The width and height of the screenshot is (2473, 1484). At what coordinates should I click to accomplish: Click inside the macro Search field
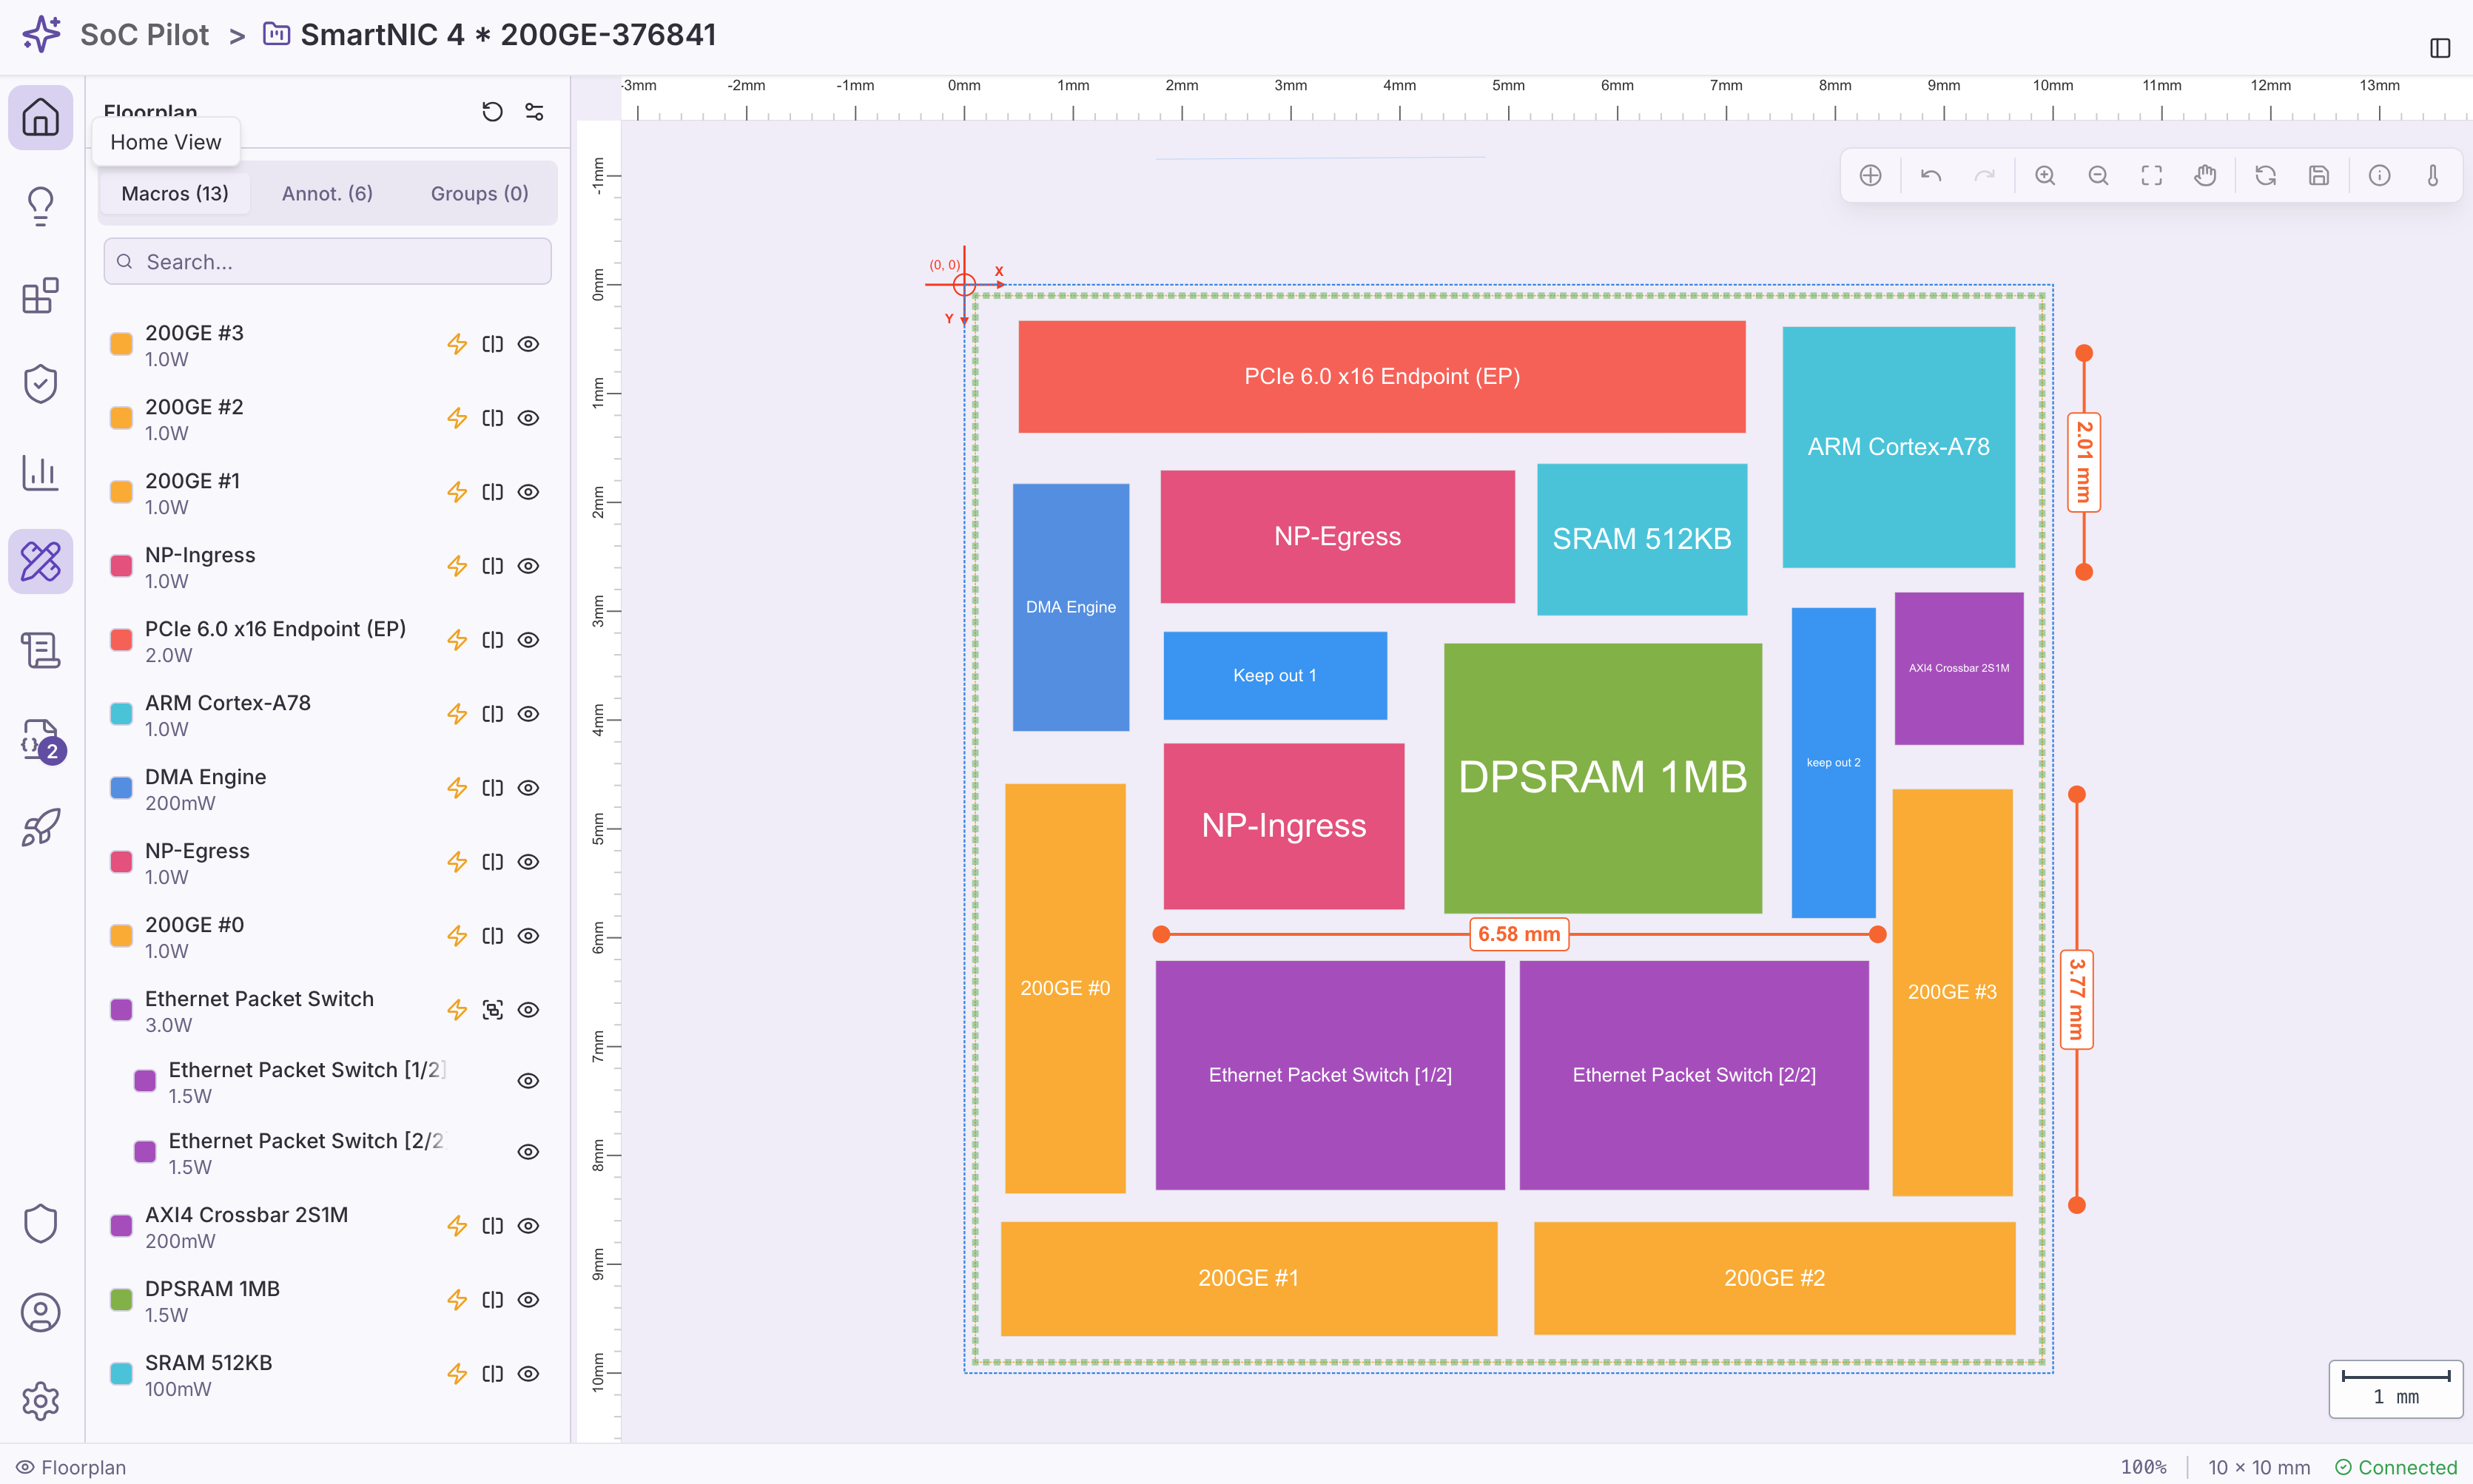coord(327,261)
